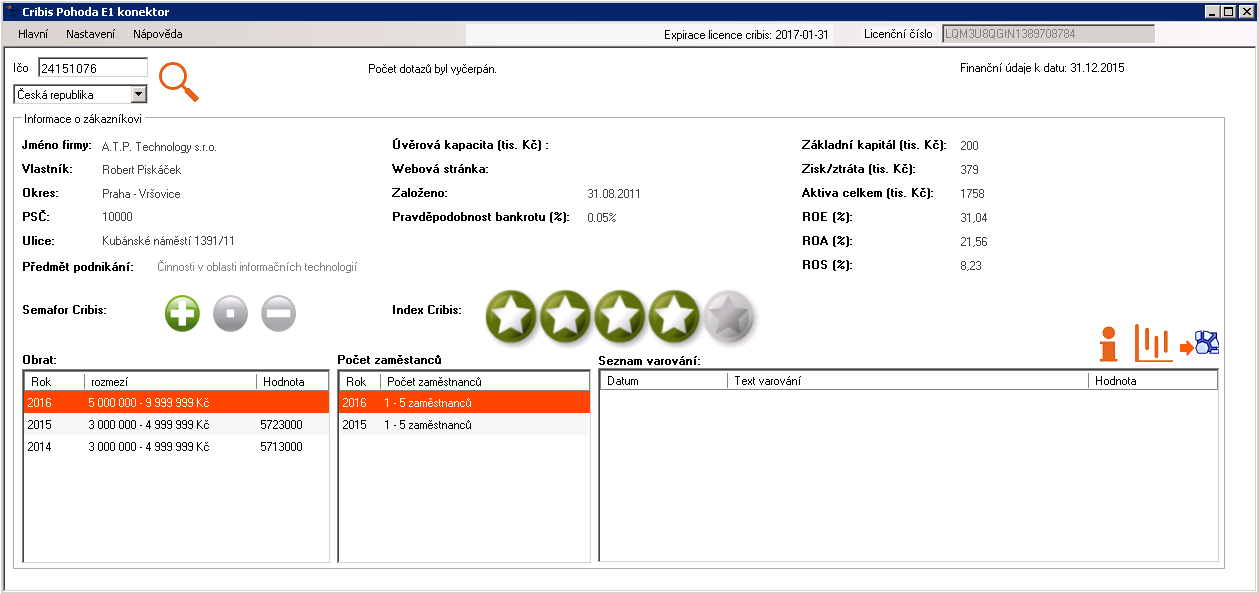Click the orange magnifier search icon

tap(178, 81)
